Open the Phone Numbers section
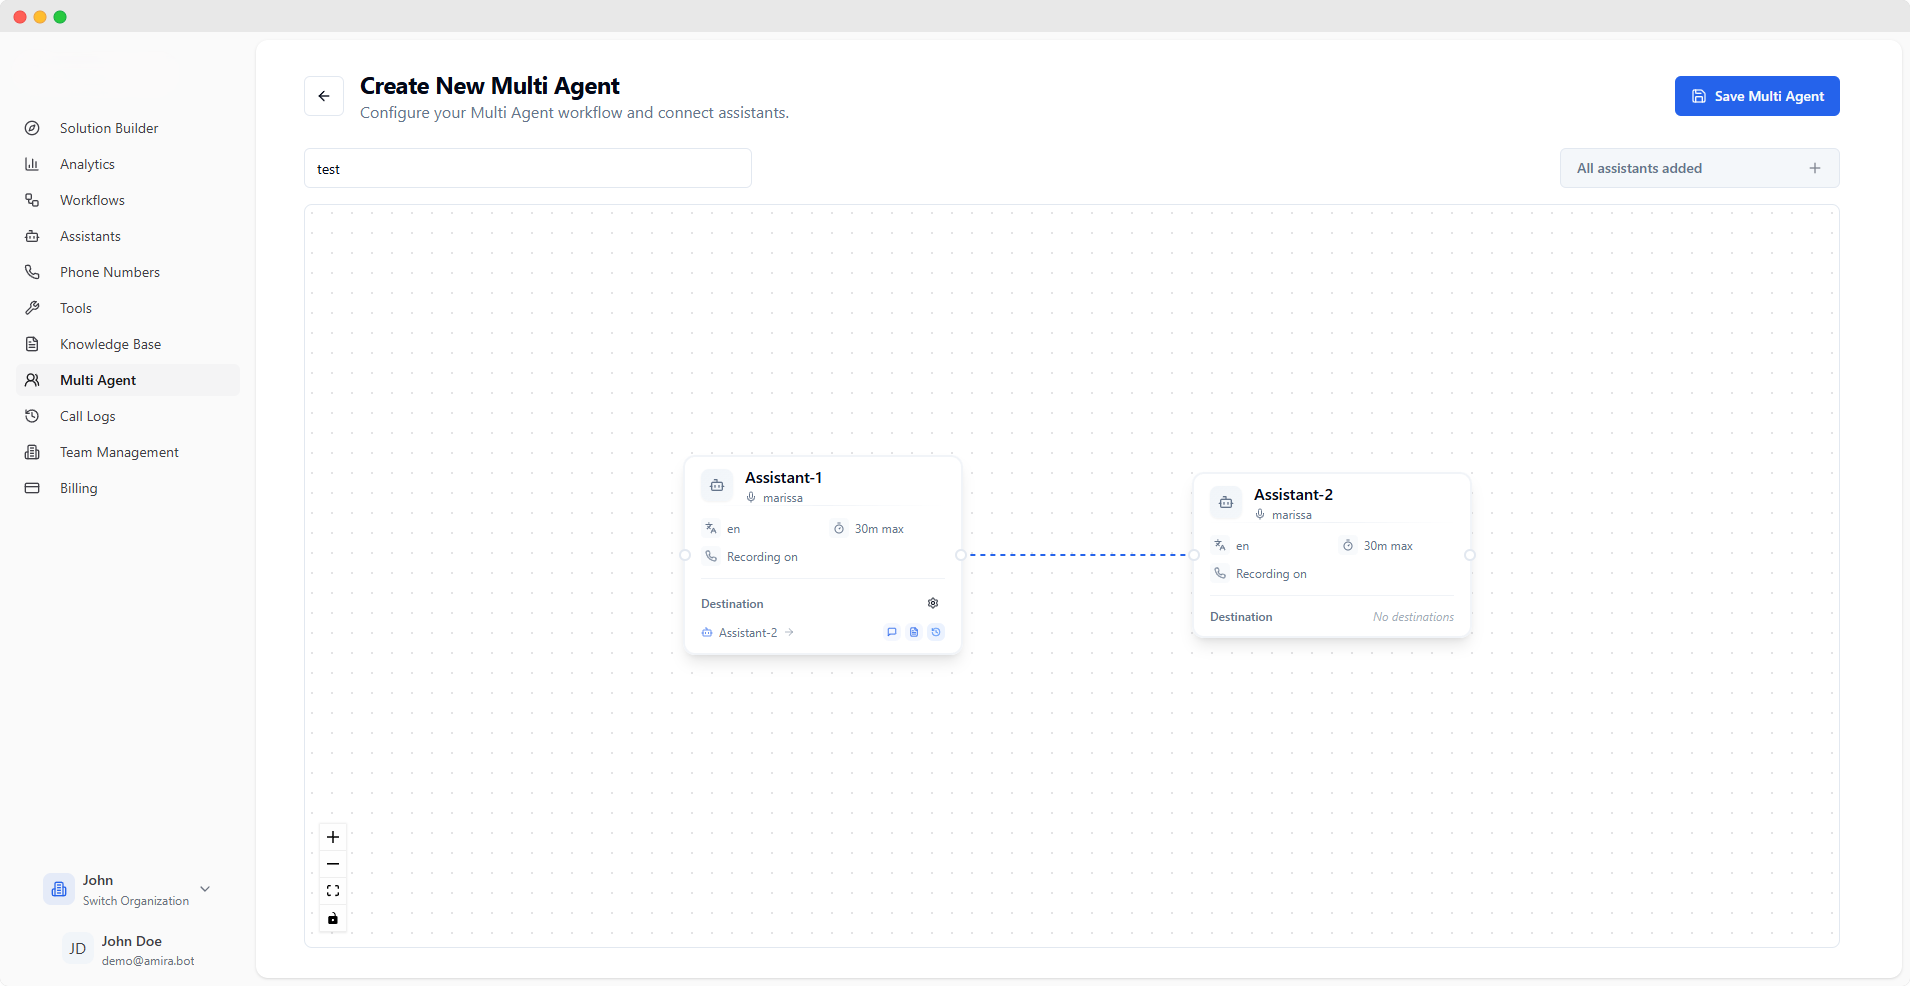 click(109, 271)
